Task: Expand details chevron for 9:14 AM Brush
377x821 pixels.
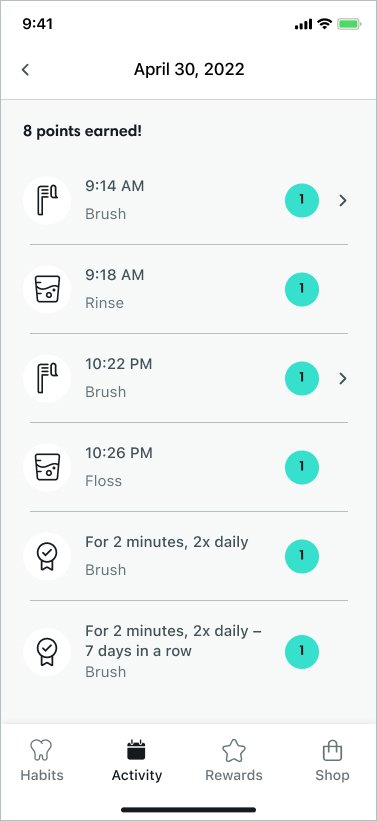Action: point(343,201)
